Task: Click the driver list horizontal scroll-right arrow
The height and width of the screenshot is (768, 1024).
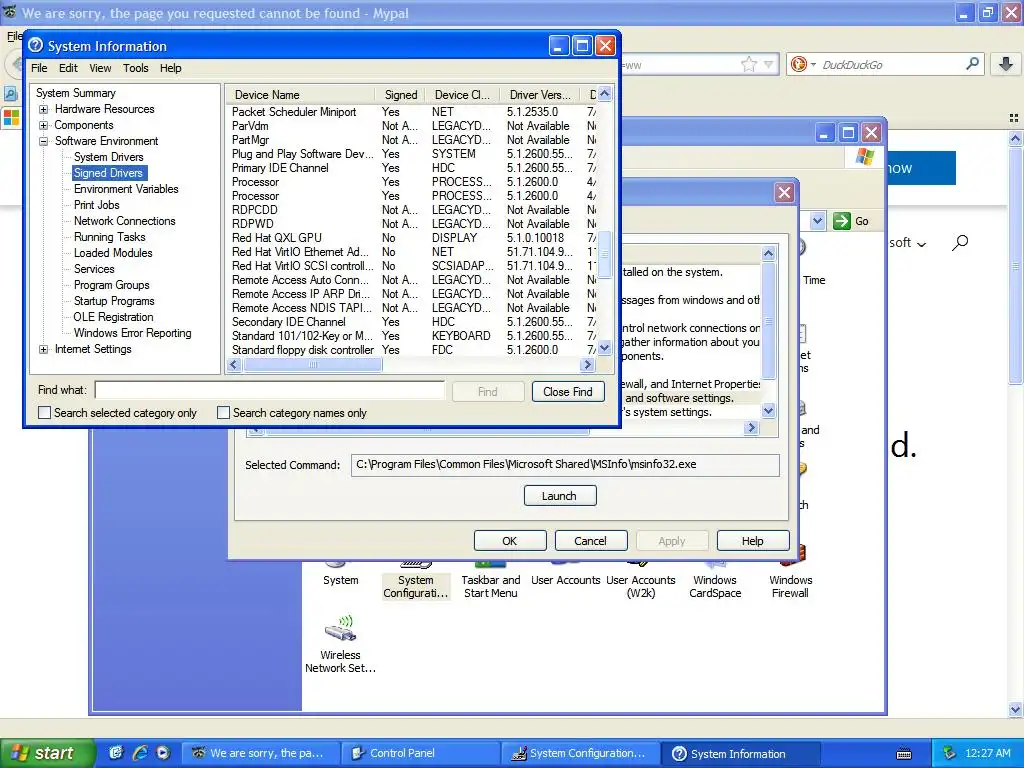Action: pyautogui.click(x=587, y=365)
